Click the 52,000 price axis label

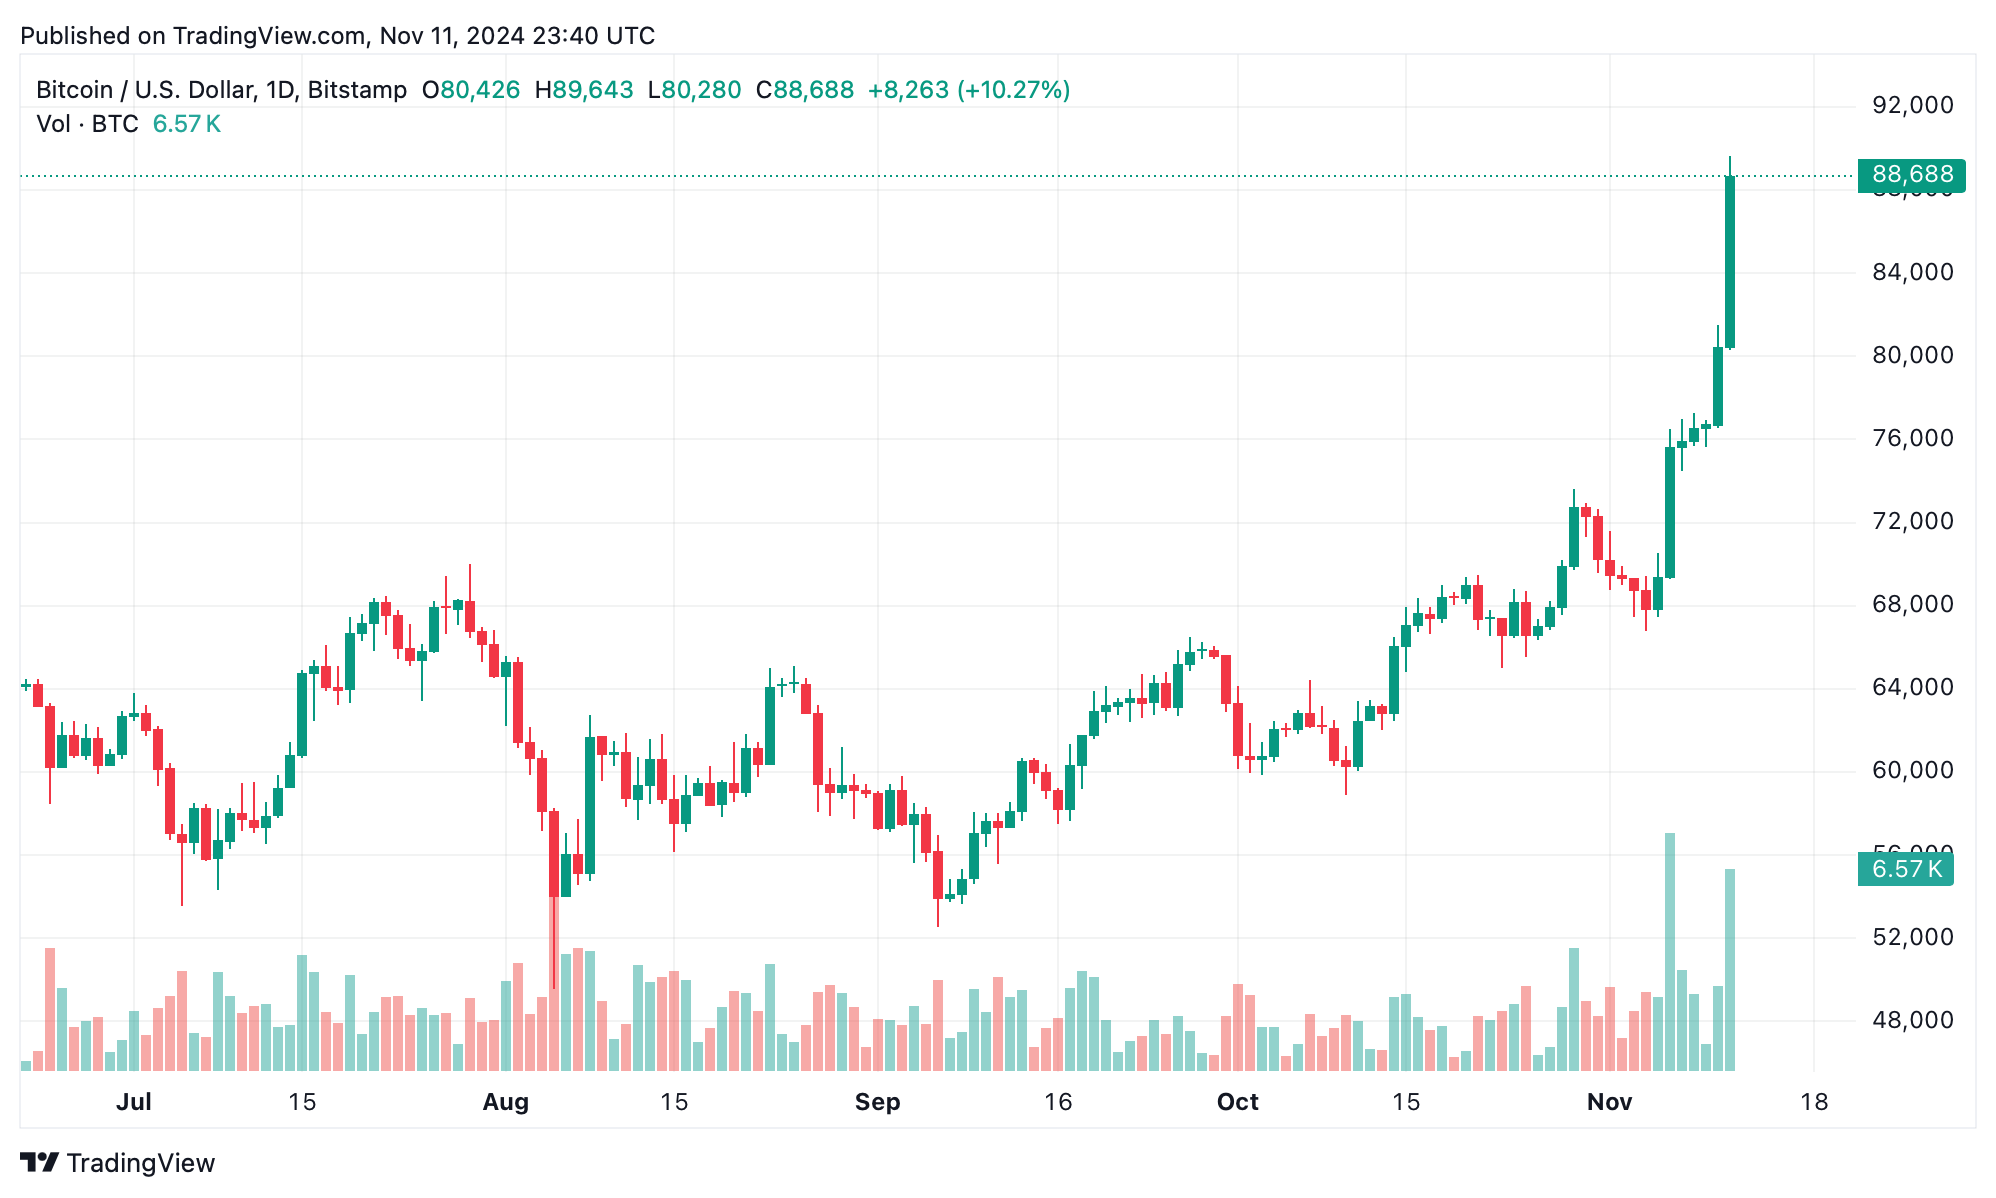pyautogui.click(x=1912, y=937)
